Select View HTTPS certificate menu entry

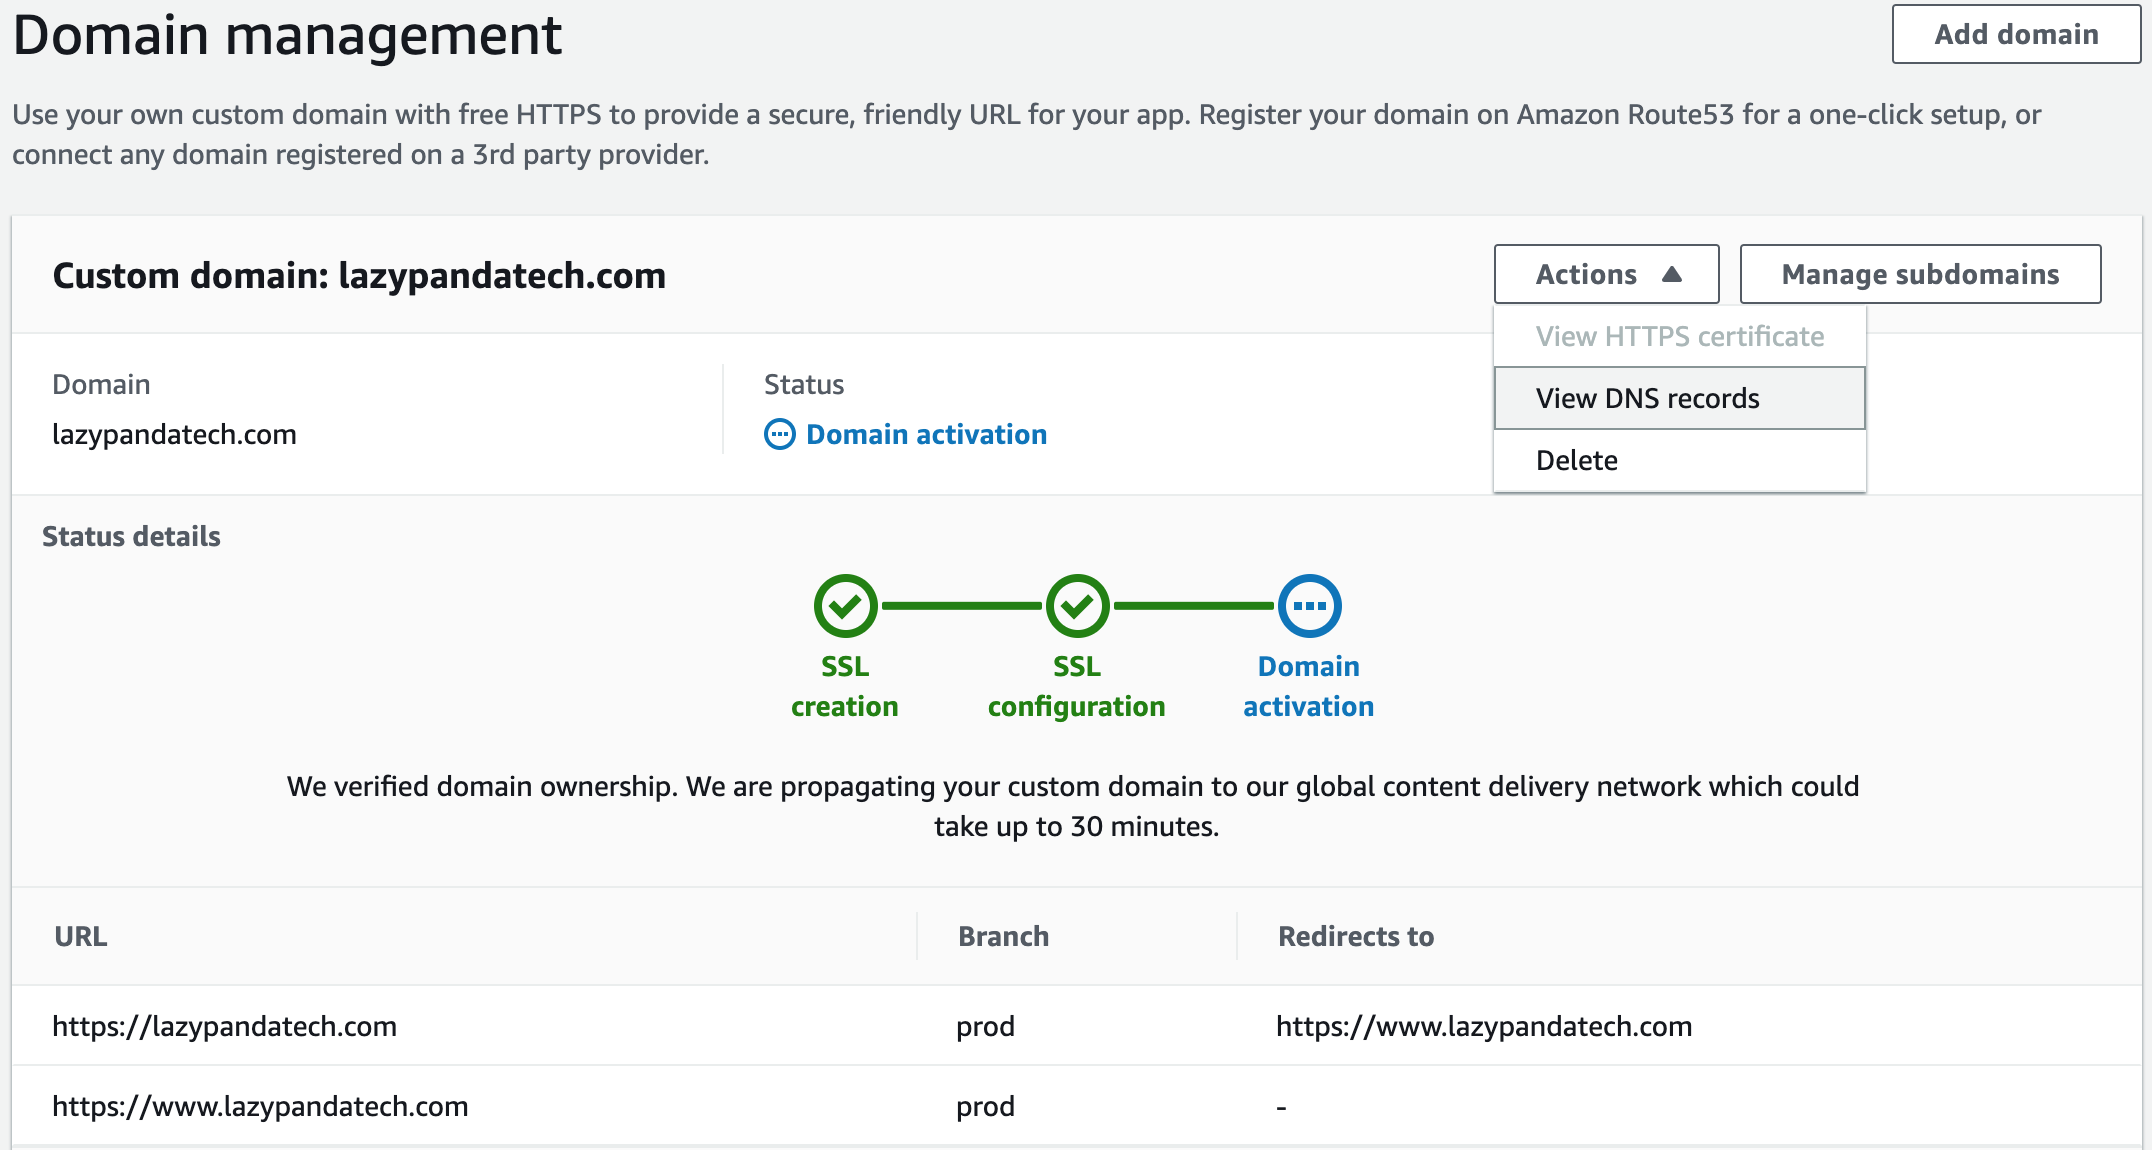pyautogui.click(x=1679, y=336)
